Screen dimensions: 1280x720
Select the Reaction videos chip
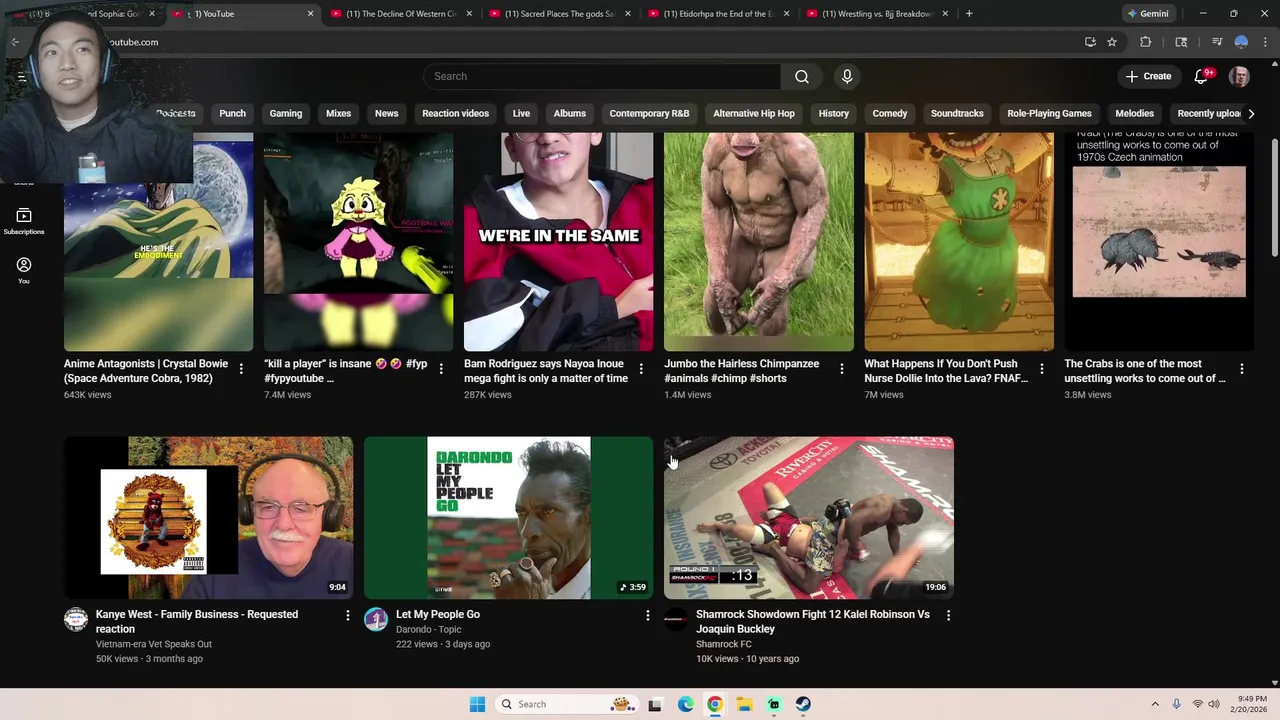[x=455, y=113]
